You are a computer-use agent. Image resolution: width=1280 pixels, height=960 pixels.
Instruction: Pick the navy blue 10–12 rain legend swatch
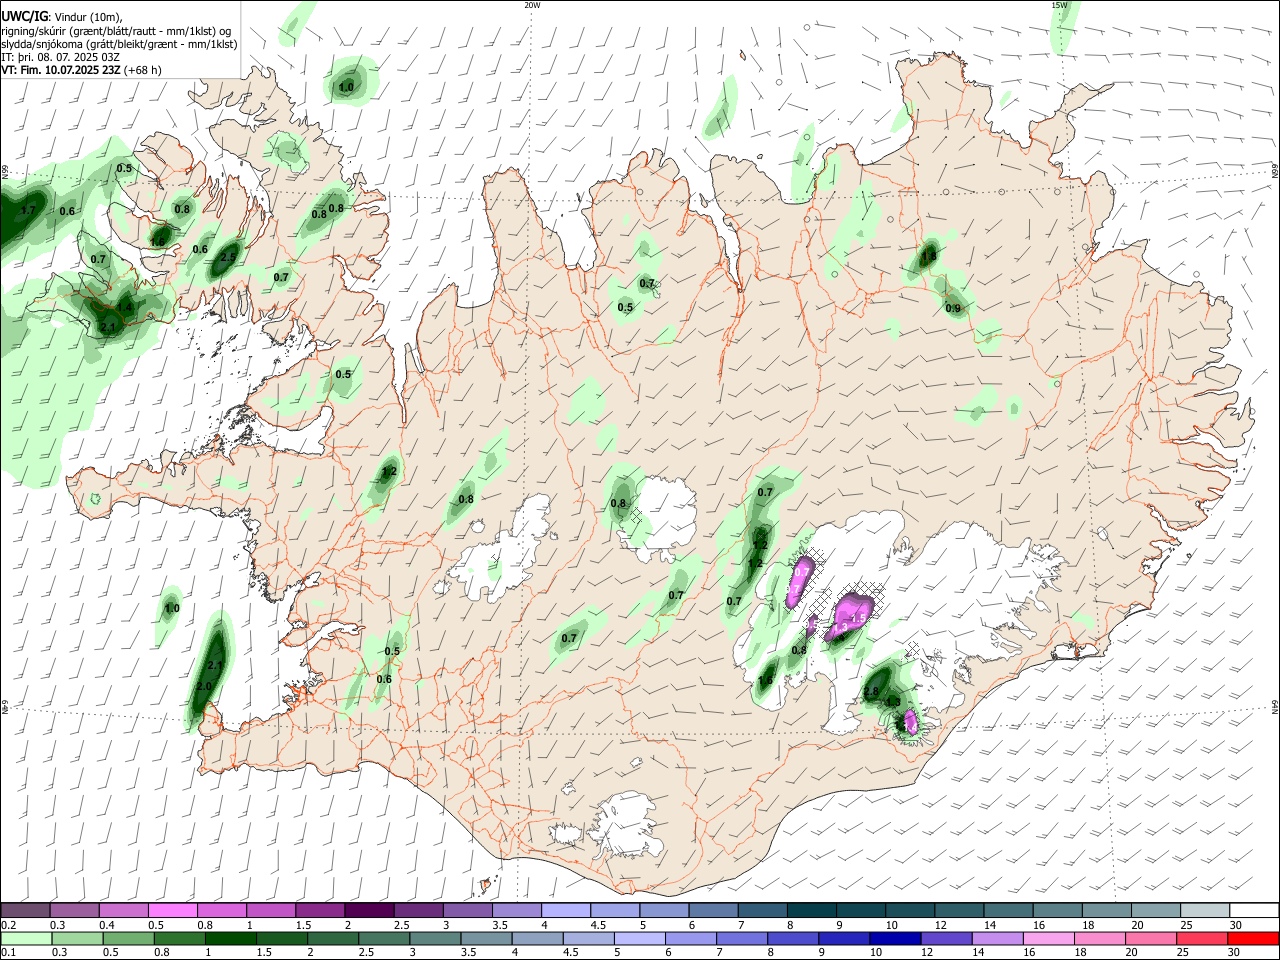pos(893,939)
